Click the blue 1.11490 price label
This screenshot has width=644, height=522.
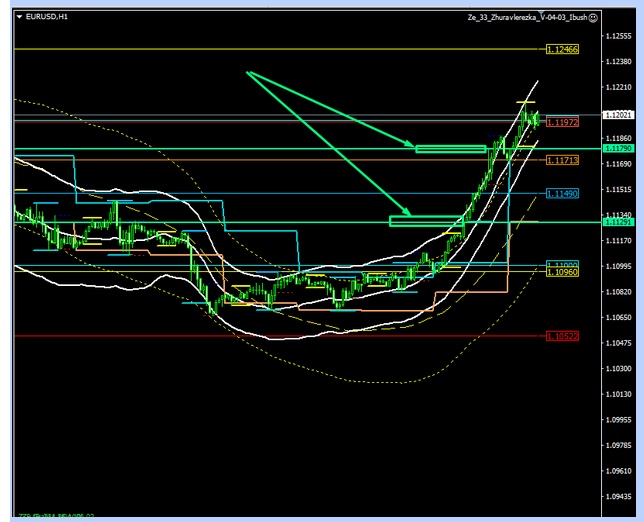(563, 193)
